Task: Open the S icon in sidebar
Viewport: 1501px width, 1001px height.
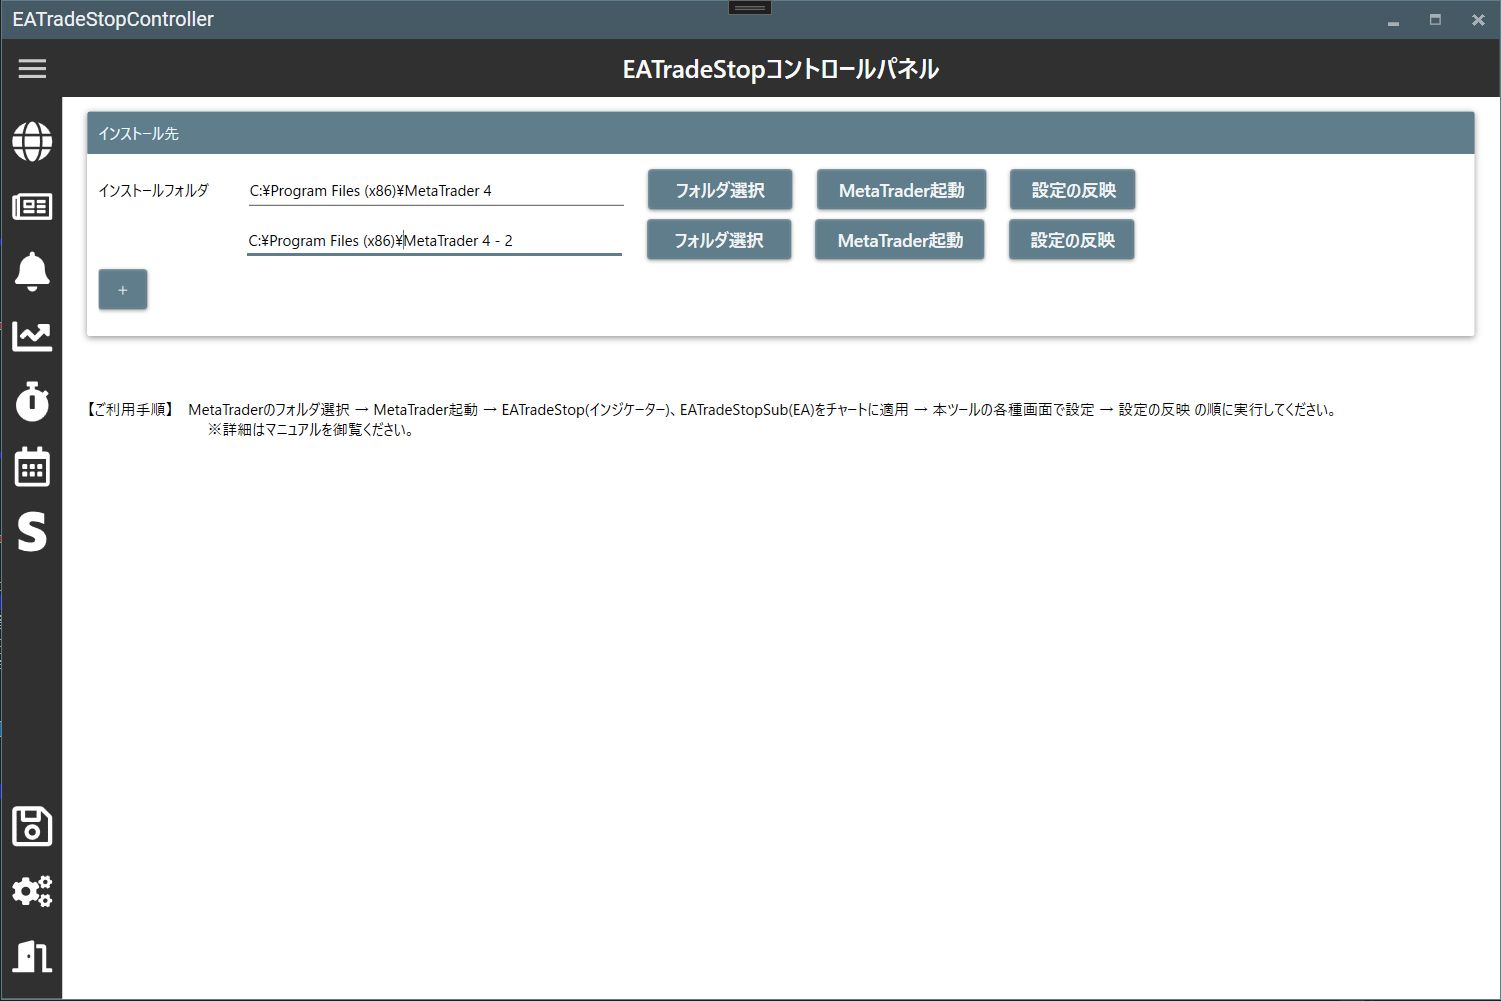Action: coord(32,532)
